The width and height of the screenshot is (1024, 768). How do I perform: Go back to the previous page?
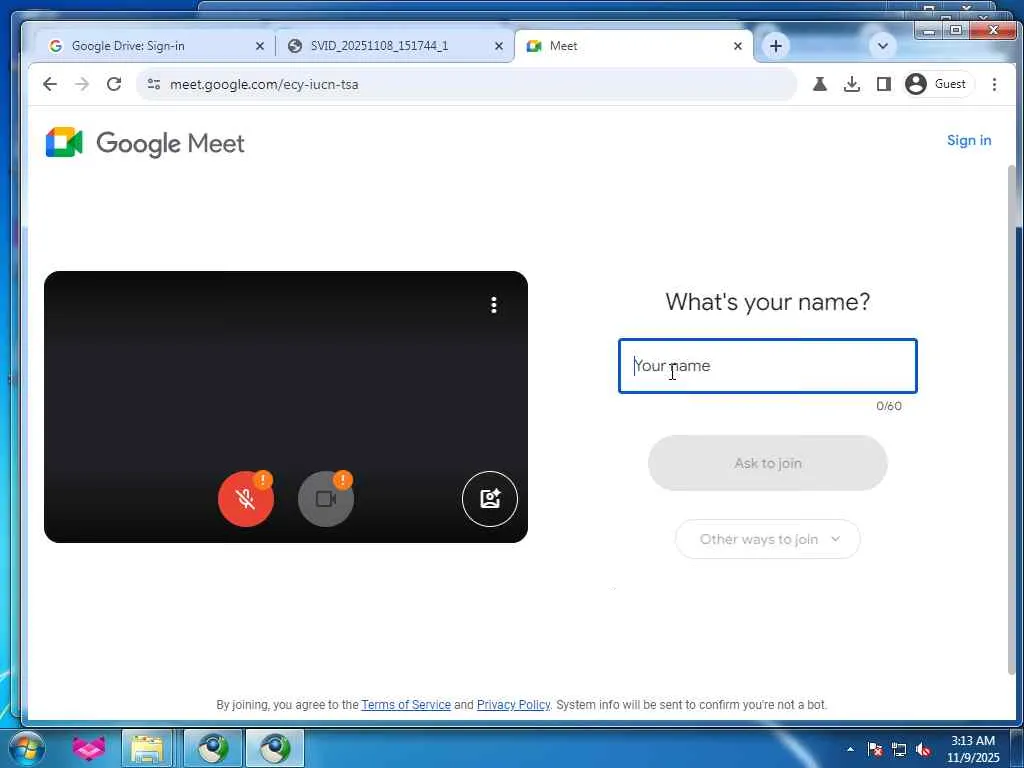click(x=50, y=84)
